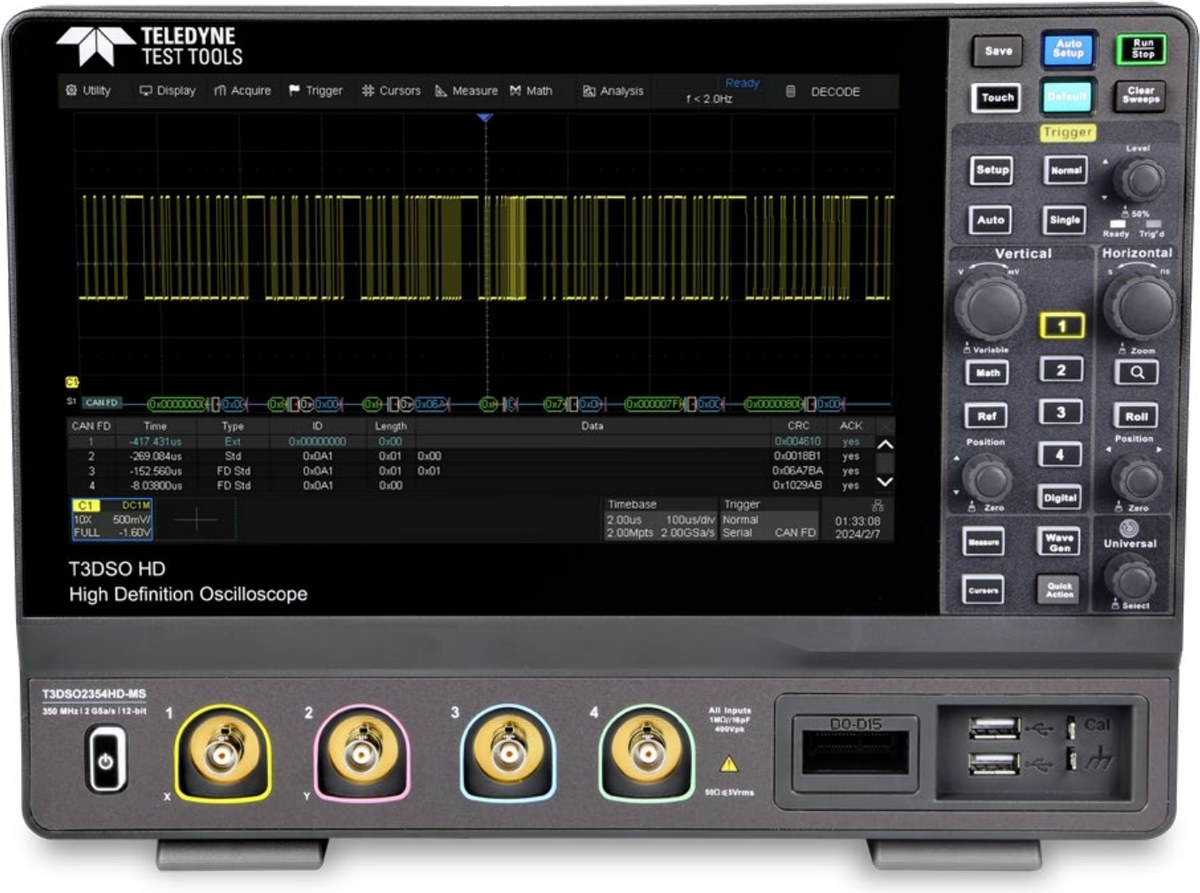Tap the DECODE entry in the top bar
This screenshot has width=1200, height=893.
pos(835,91)
